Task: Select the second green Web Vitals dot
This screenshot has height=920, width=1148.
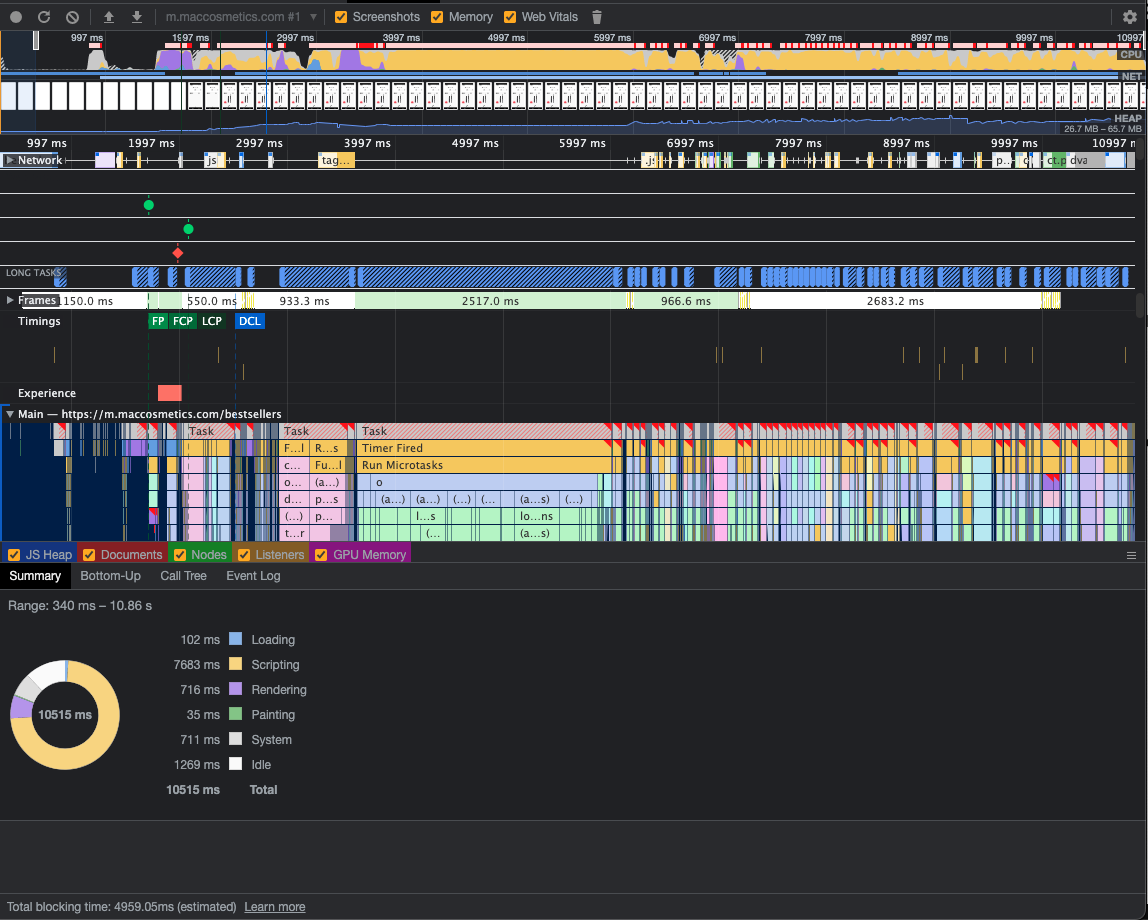Action: click(188, 229)
